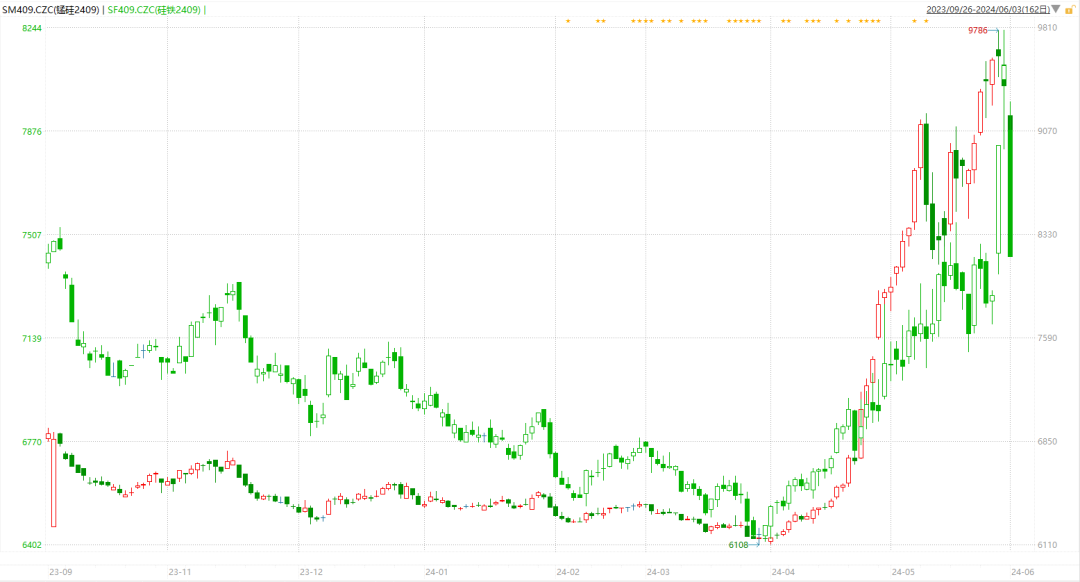Click the 6108 low price marker
Image resolution: width=1080 pixels, height=582 pixels.
tap(738, 545)
